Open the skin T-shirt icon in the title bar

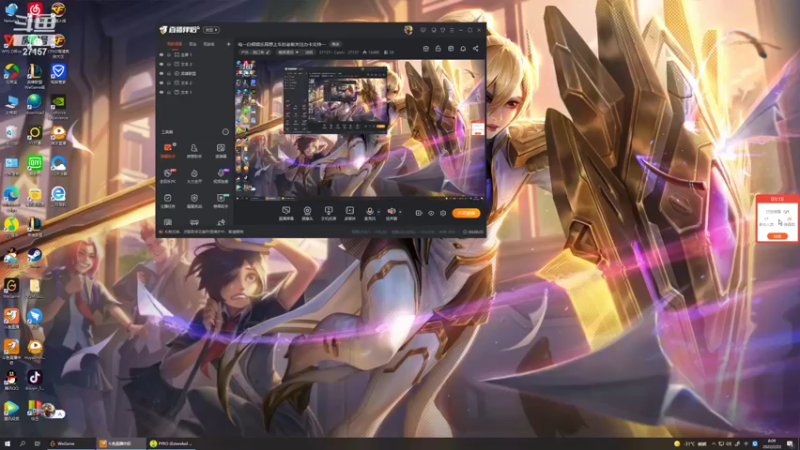pyautogui.click(x=442, y=30)
